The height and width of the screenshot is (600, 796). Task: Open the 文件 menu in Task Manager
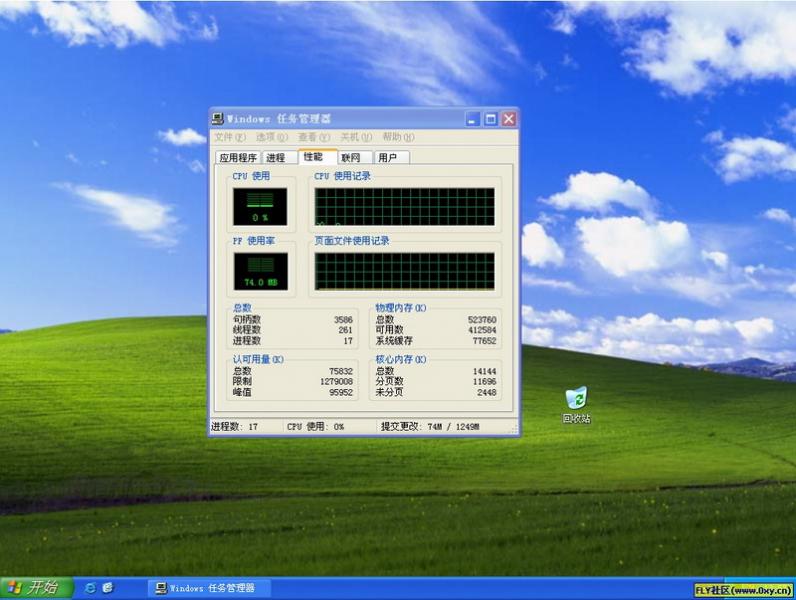(229, 137)
